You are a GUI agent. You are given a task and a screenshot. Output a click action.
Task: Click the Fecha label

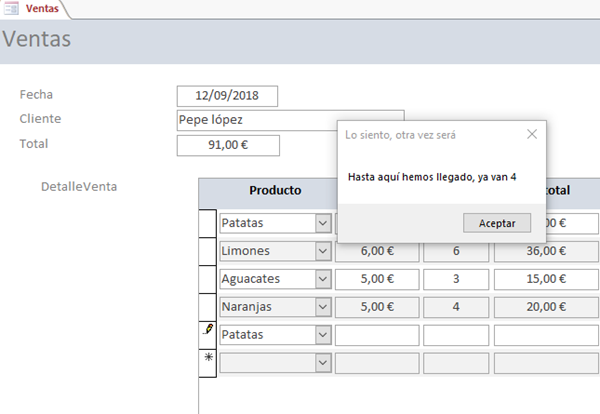(x=36, y=95)
